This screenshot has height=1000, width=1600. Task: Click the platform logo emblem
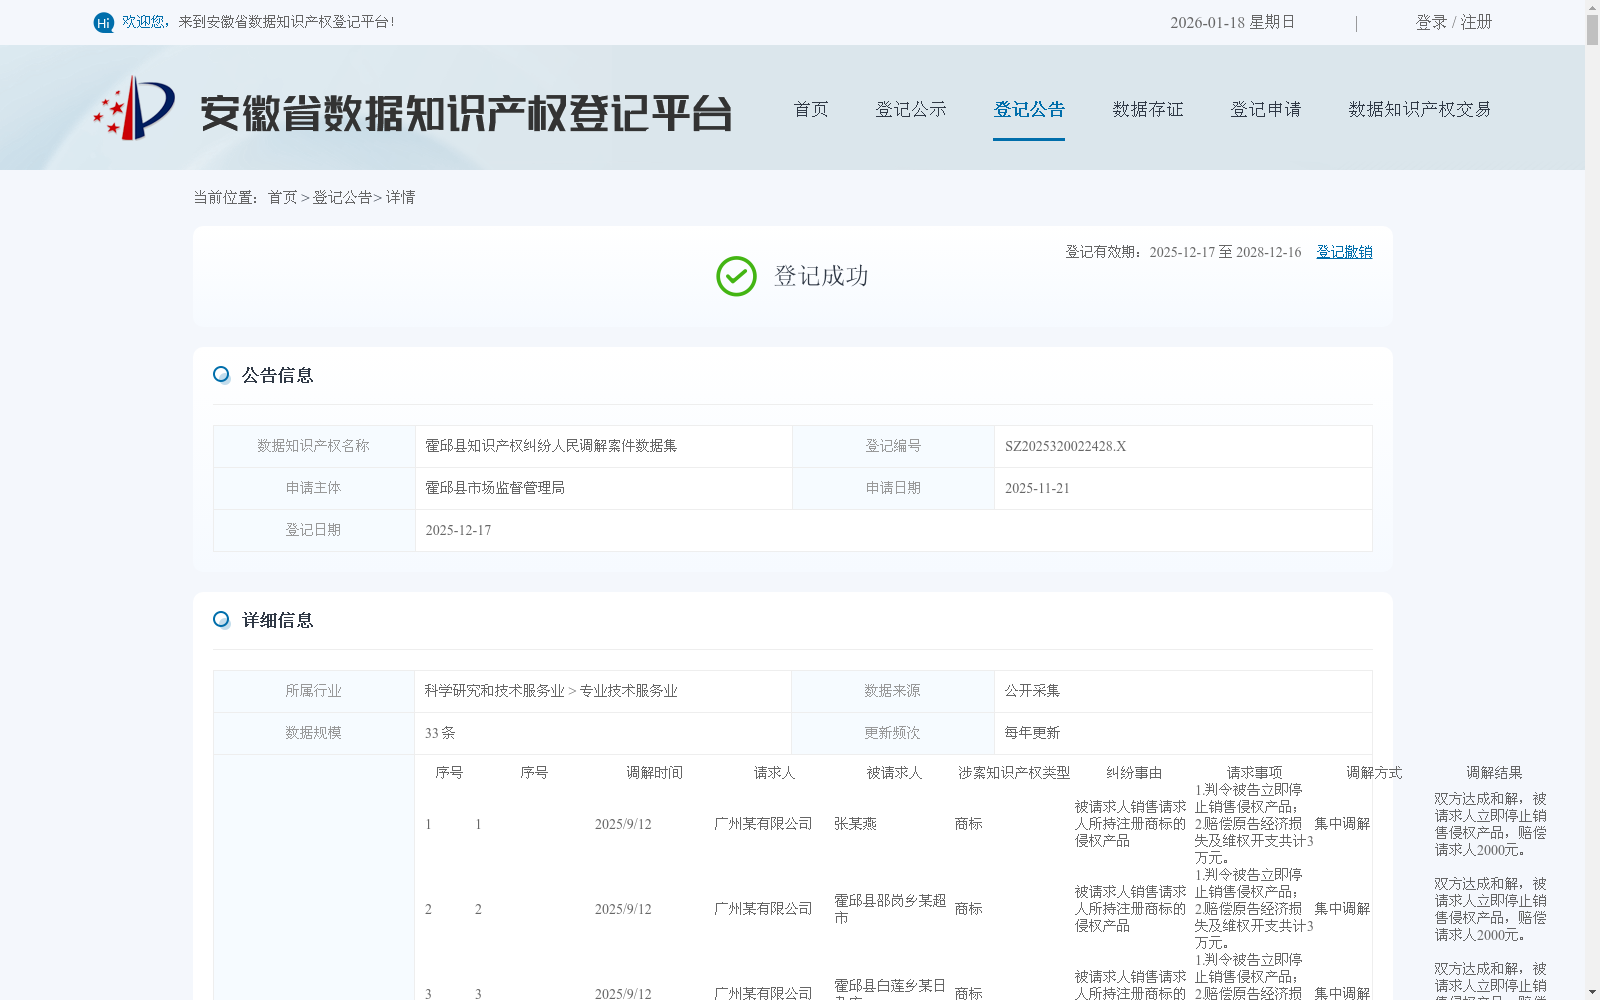click(x=134, y=107)
